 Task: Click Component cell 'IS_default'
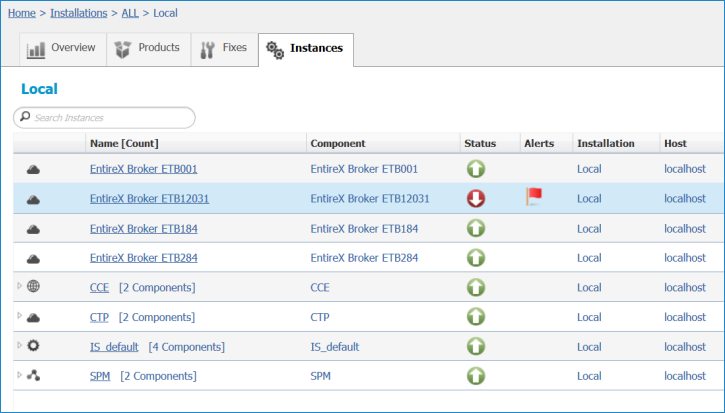point(335,347)
